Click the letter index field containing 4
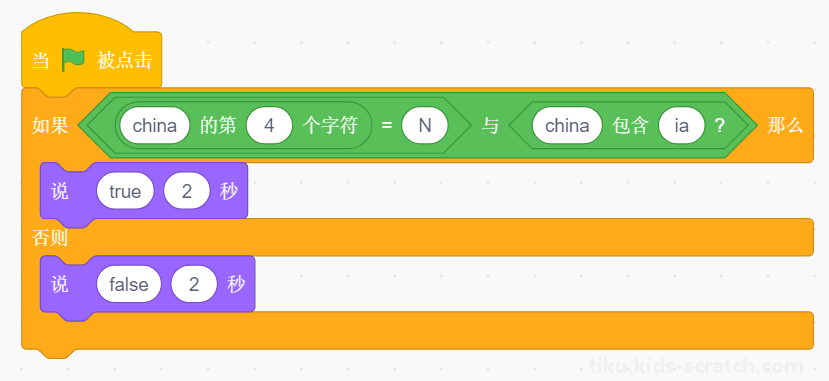The height and width of the screenshot is (381, 829). 269,126
